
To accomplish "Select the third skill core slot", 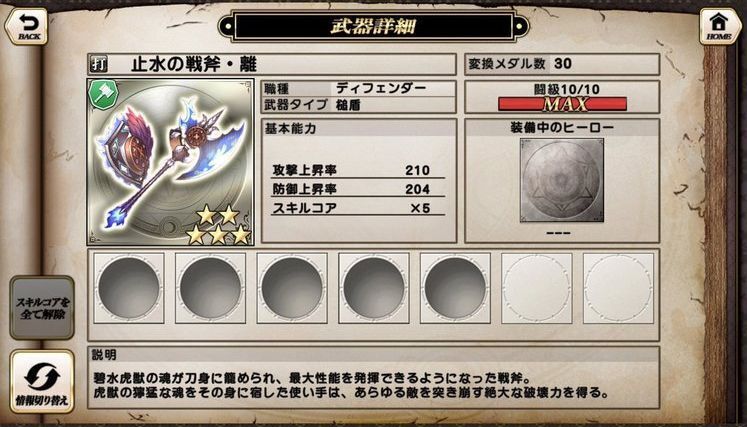I will (292, 288).
